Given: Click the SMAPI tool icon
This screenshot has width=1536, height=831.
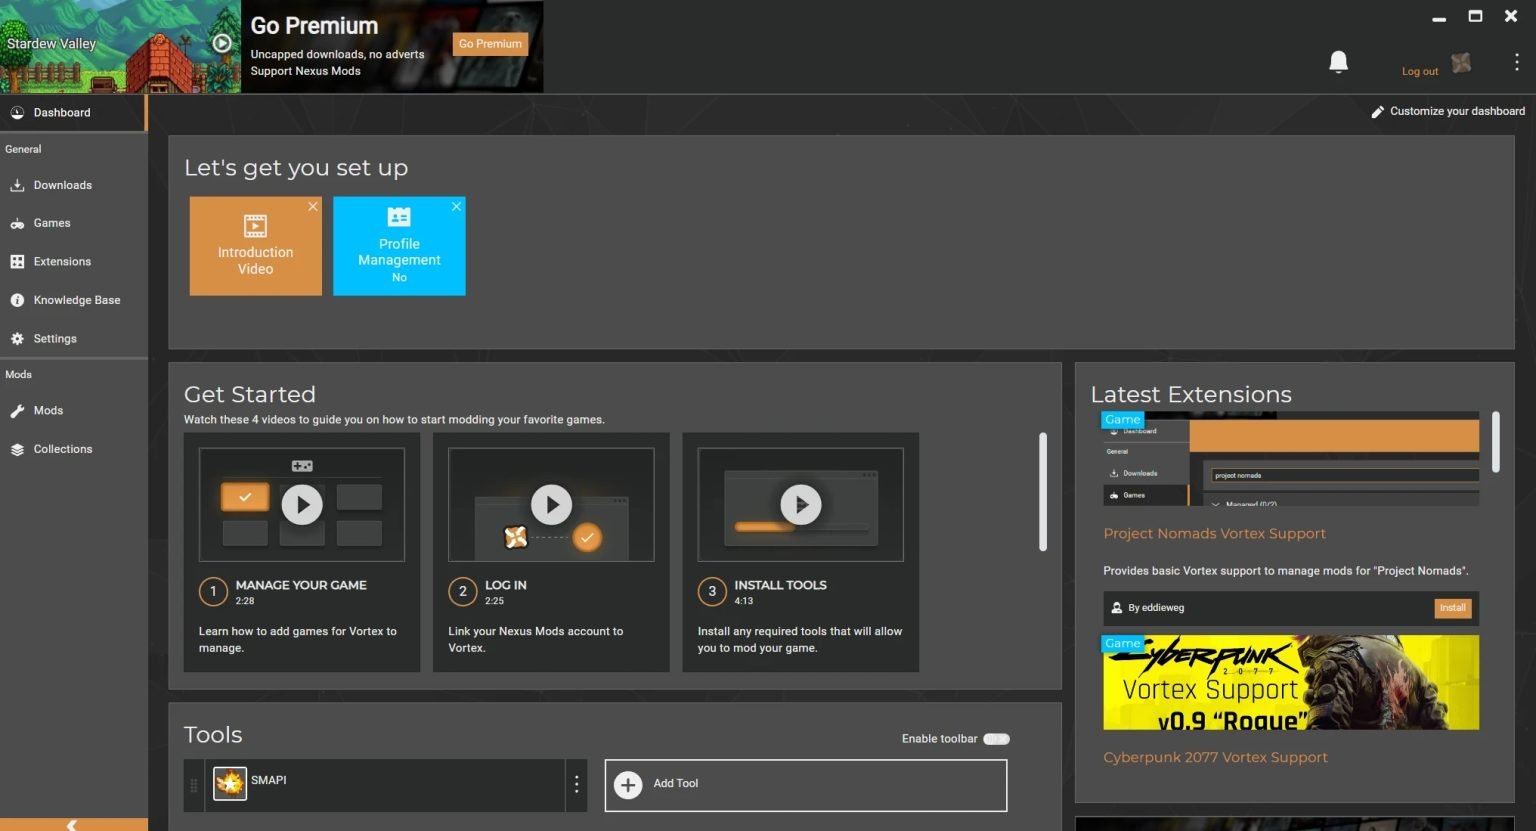Looking at the screenshot, I should point(230,783).
